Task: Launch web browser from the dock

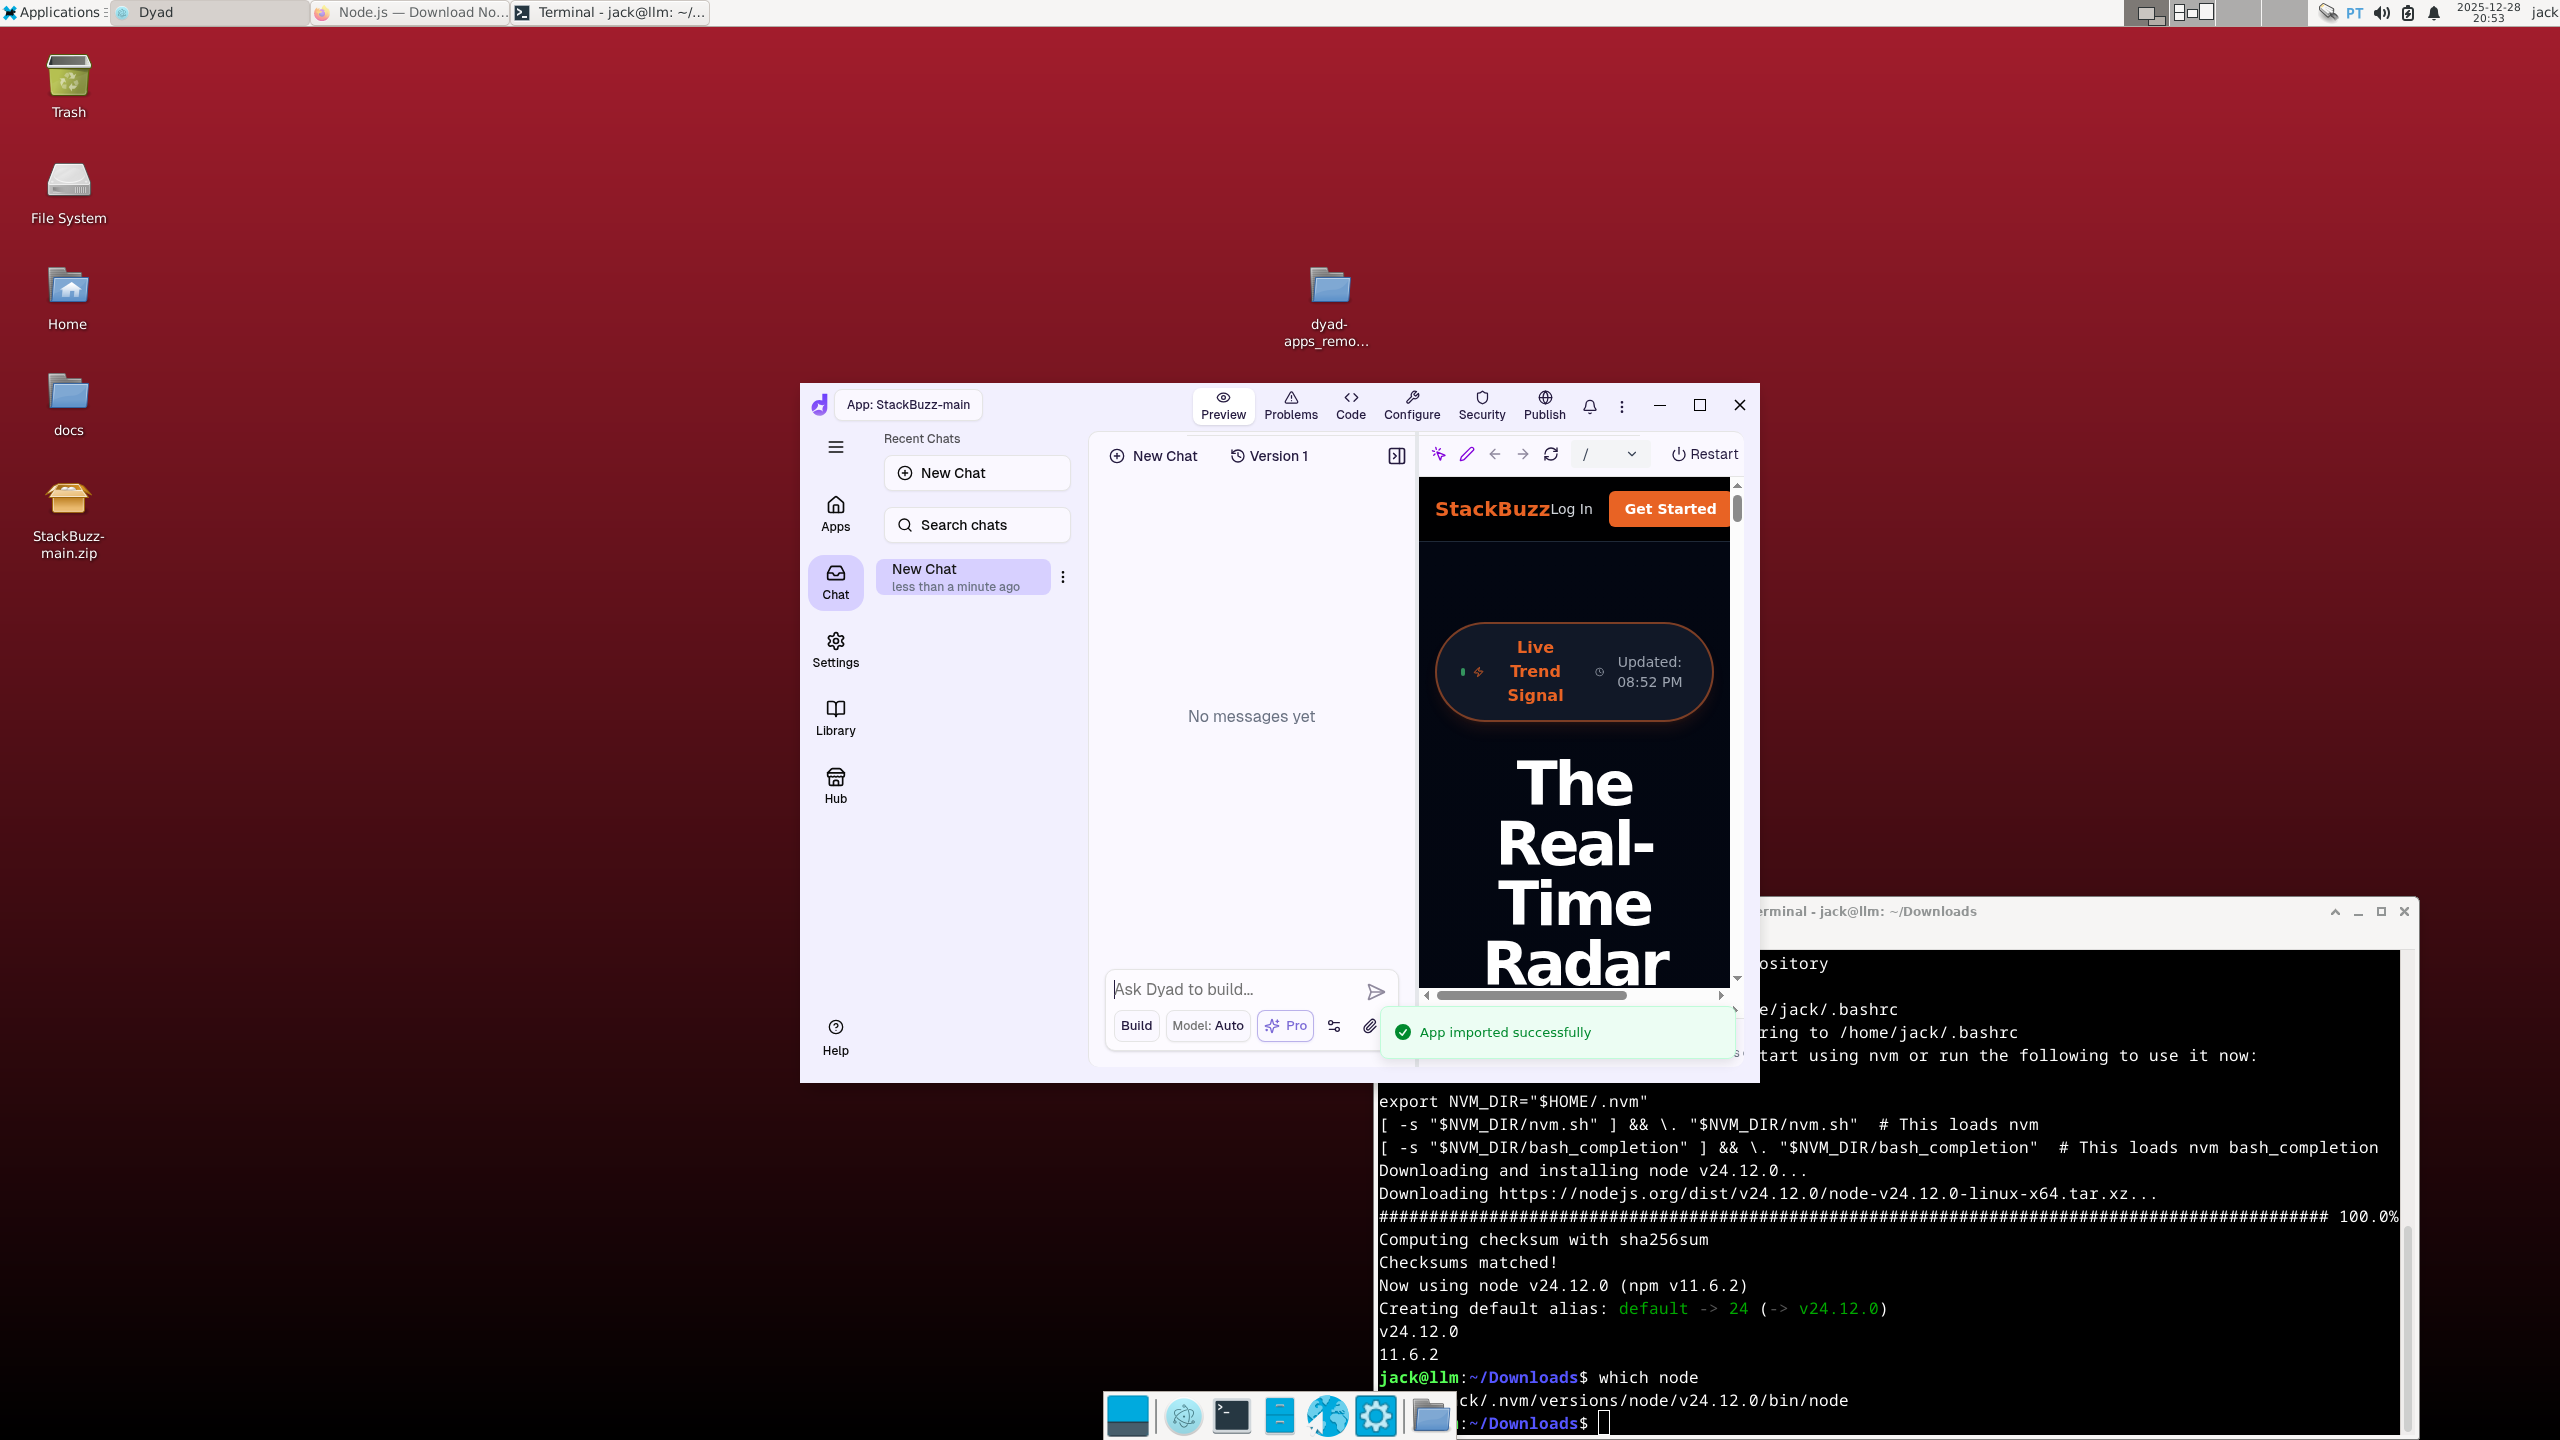Action: point(1327,1416)
